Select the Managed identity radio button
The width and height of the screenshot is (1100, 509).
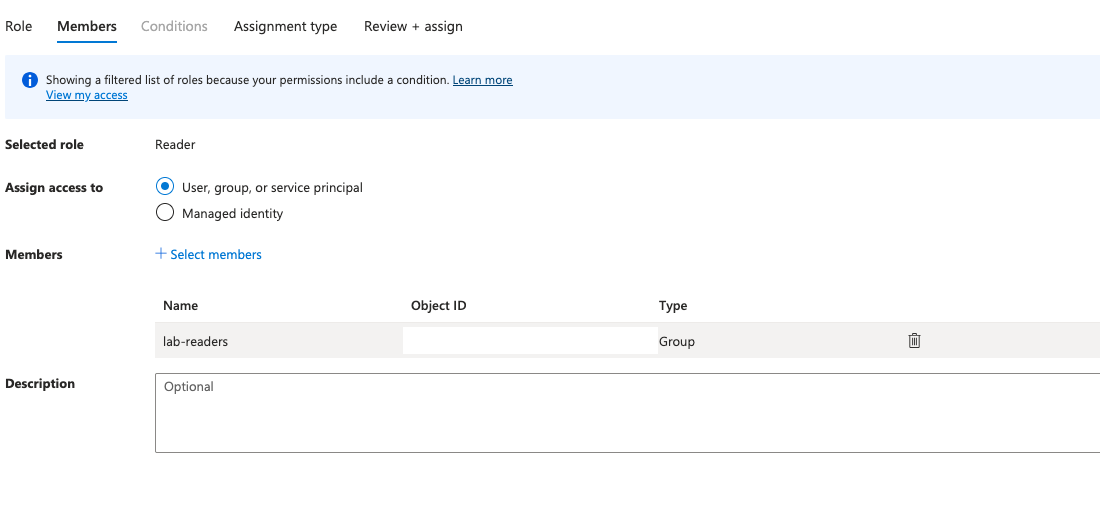(x=165, y=212)
